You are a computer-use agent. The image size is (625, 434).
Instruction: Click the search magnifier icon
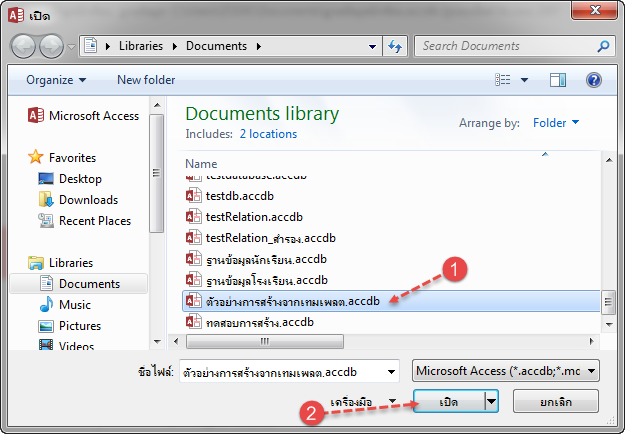coord(603,46)
